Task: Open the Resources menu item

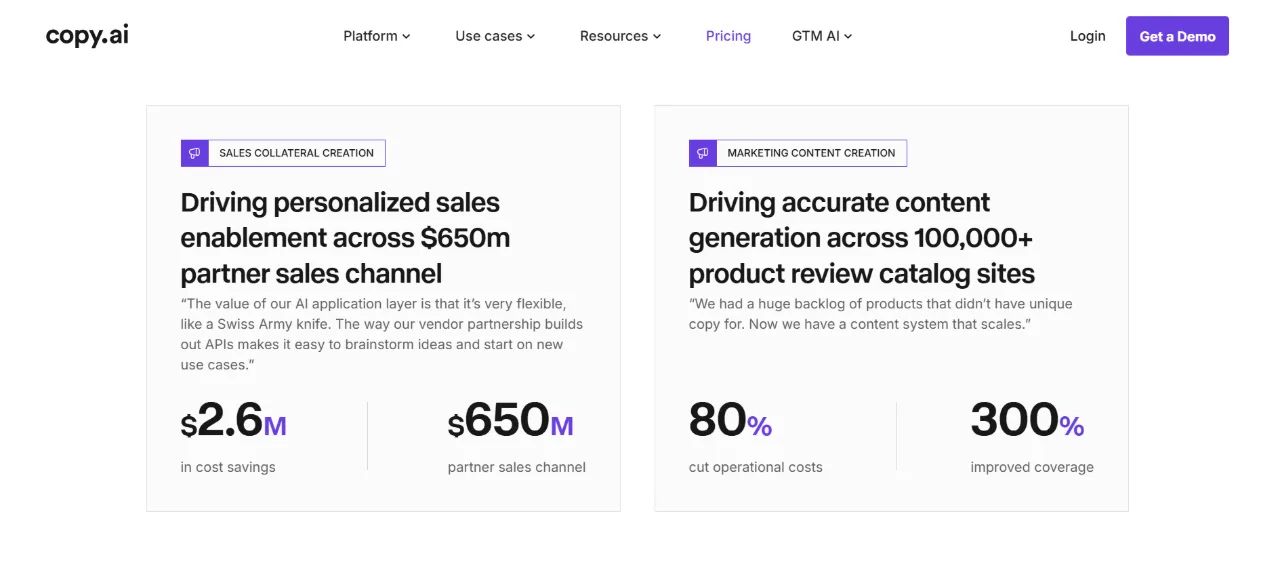Action: click(x=621, y=36)
